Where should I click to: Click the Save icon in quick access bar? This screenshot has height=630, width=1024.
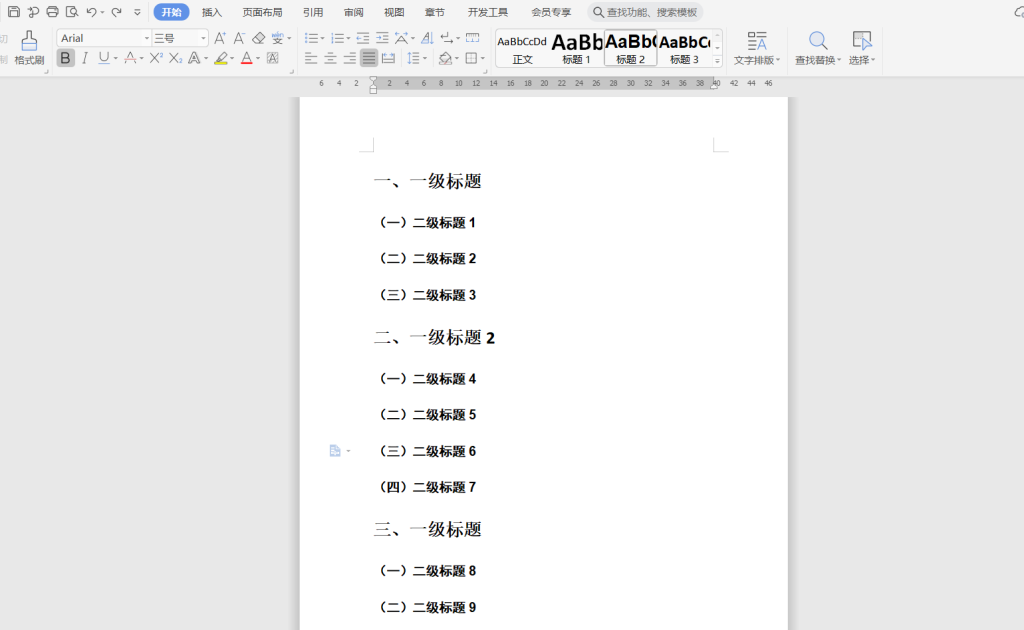pyautogui.click(x=14, y=12)
